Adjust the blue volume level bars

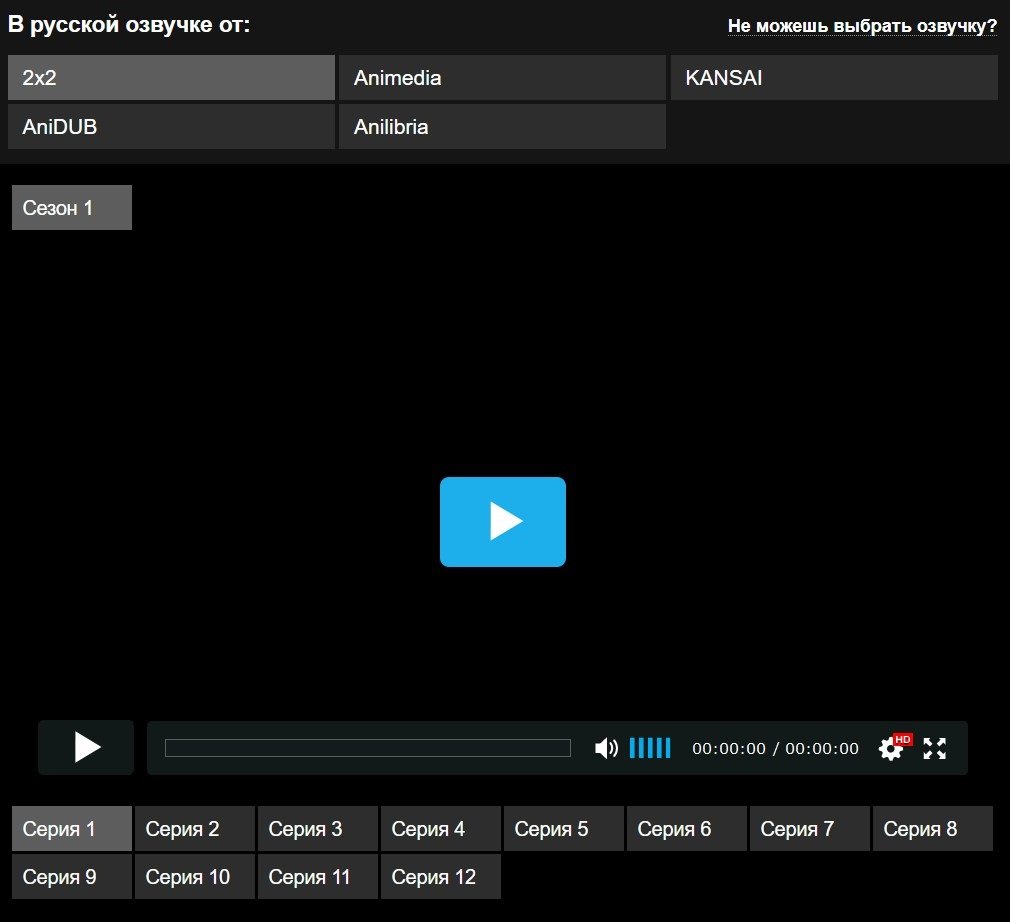[650, 748]
